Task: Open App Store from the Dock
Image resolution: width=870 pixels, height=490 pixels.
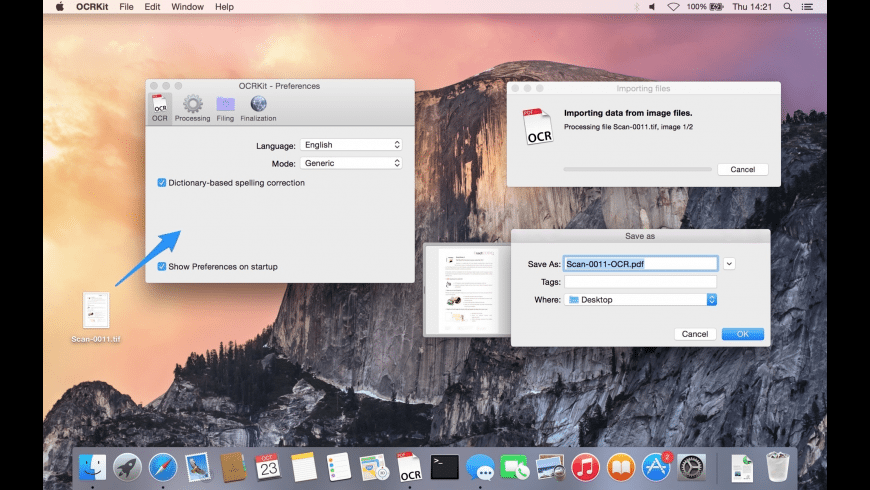Action: 656,467
